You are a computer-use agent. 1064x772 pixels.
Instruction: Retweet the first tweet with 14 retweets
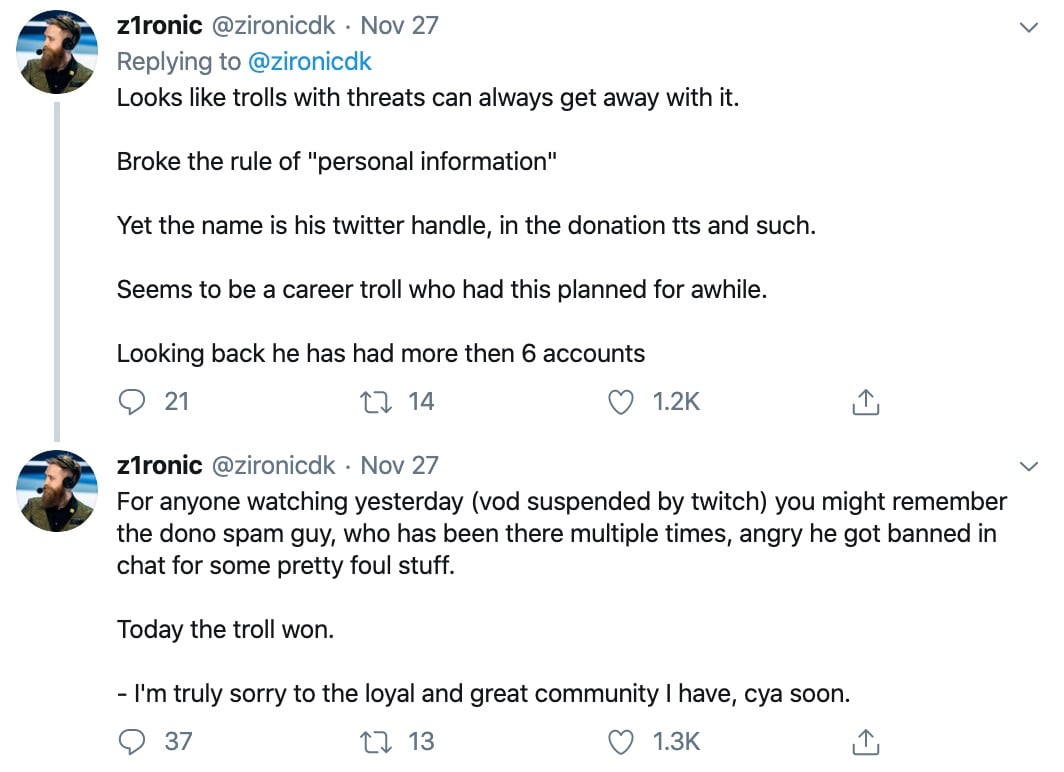375,402
